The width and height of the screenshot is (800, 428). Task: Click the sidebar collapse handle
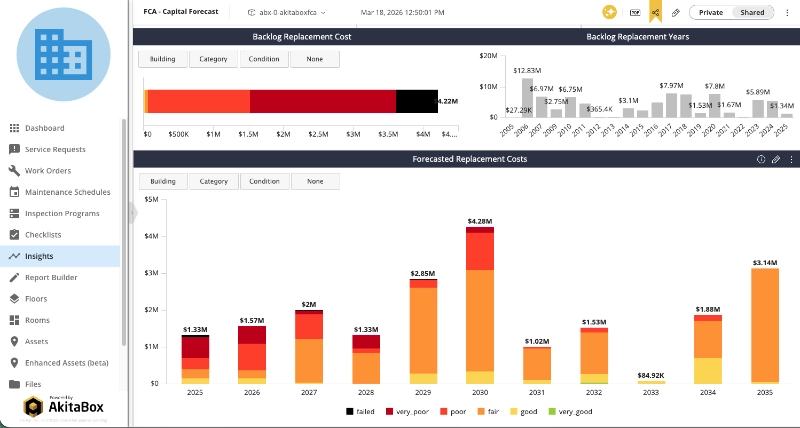click(132, 212)
